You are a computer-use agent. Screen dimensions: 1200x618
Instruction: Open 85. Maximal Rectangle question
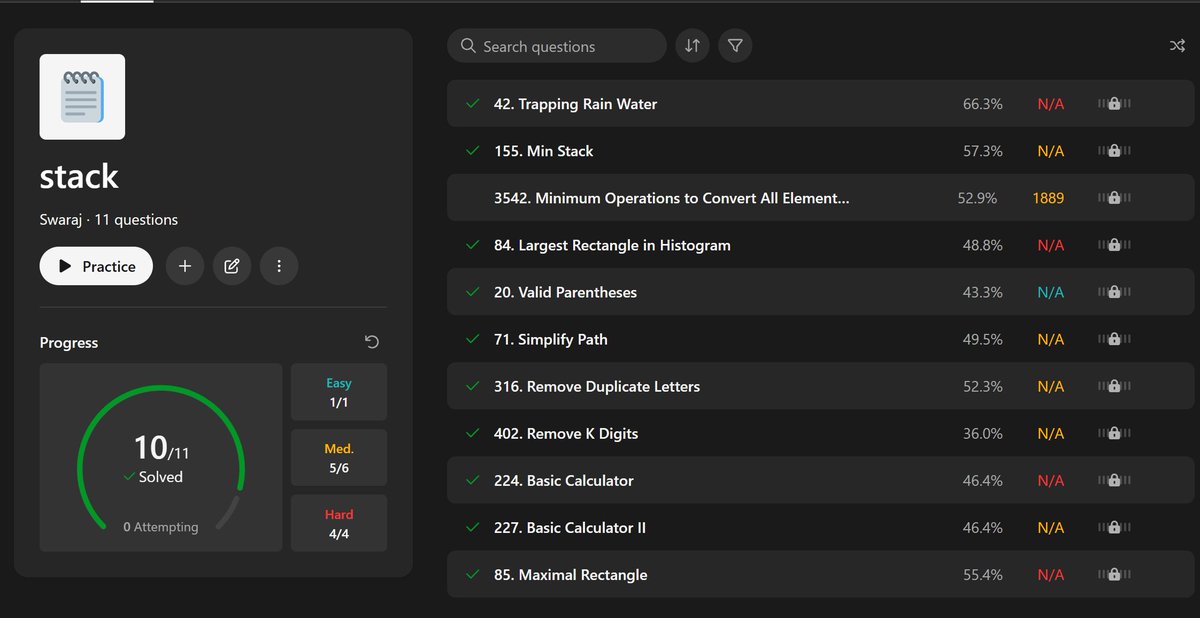point(820,575)
